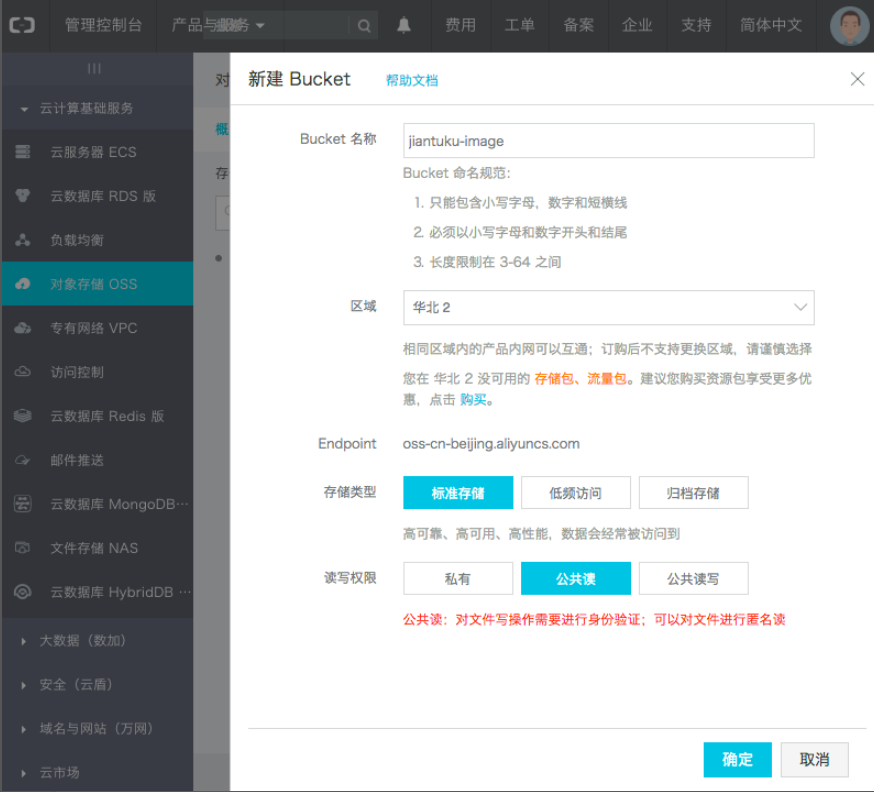Click the OSS cloud storage icon
This screenshot has width=874, height=792.
point(22,284)
